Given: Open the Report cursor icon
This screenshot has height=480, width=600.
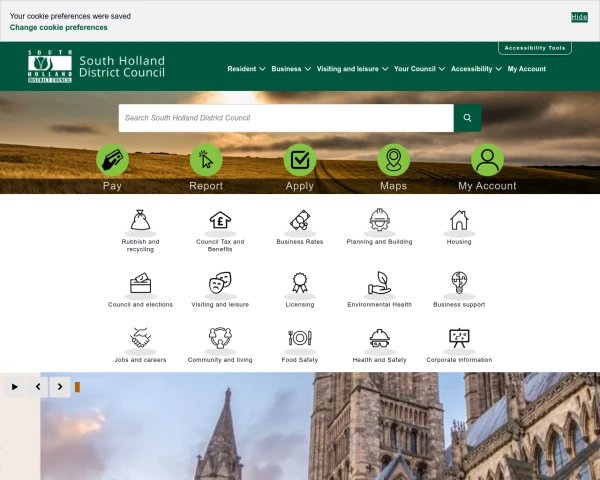Looking at the screenshot, I should (x=206, y=160).
